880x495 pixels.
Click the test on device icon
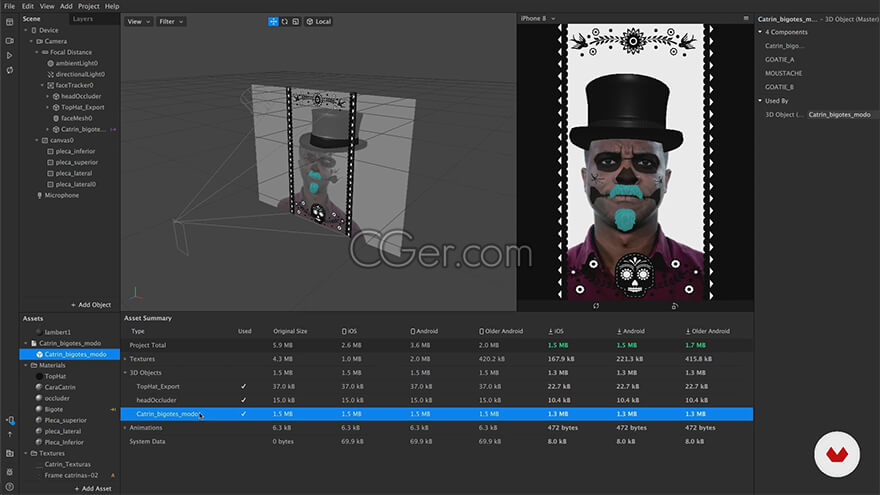point(10,420)
